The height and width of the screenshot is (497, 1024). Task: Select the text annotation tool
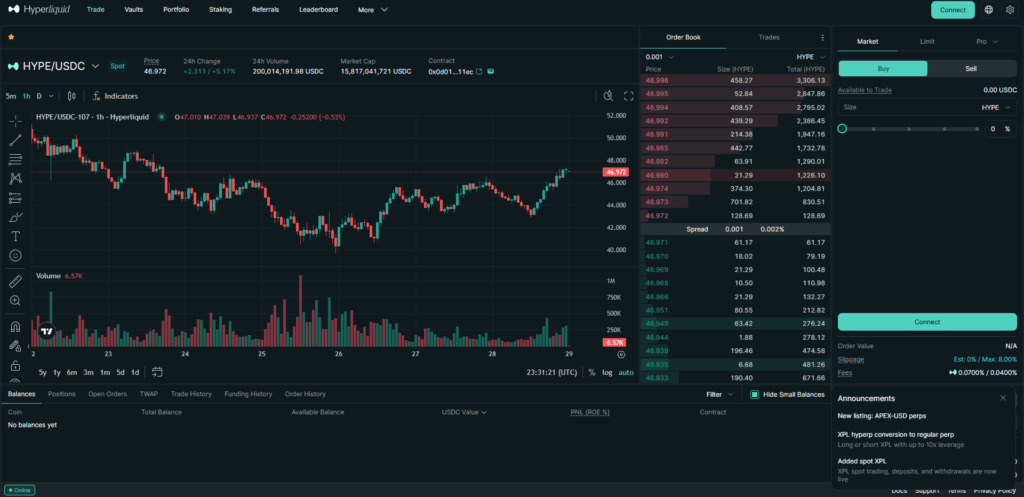16,236
